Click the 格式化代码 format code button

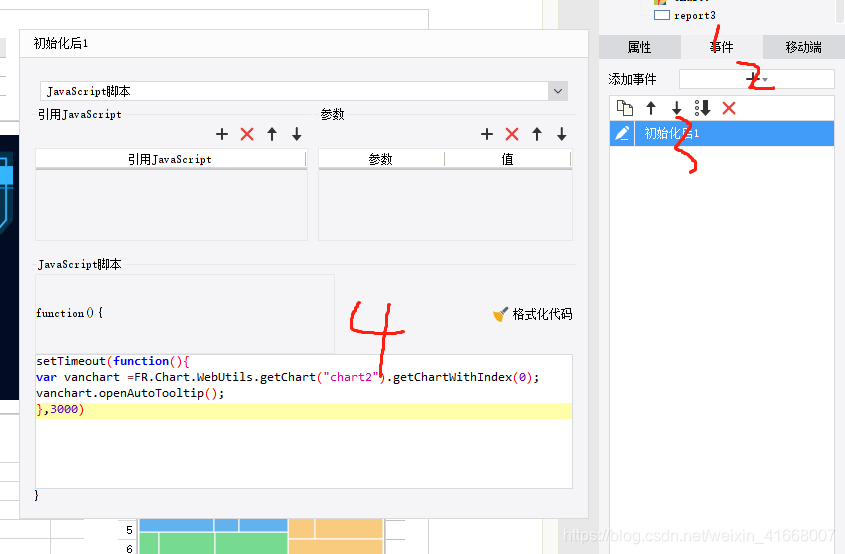tap(532, 314)
